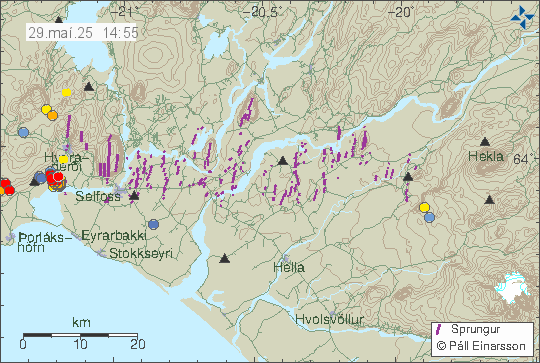540x363 pixels.
Task: Click the station triangle right of the northern yellow quake
Action: [x=89, y=86]
